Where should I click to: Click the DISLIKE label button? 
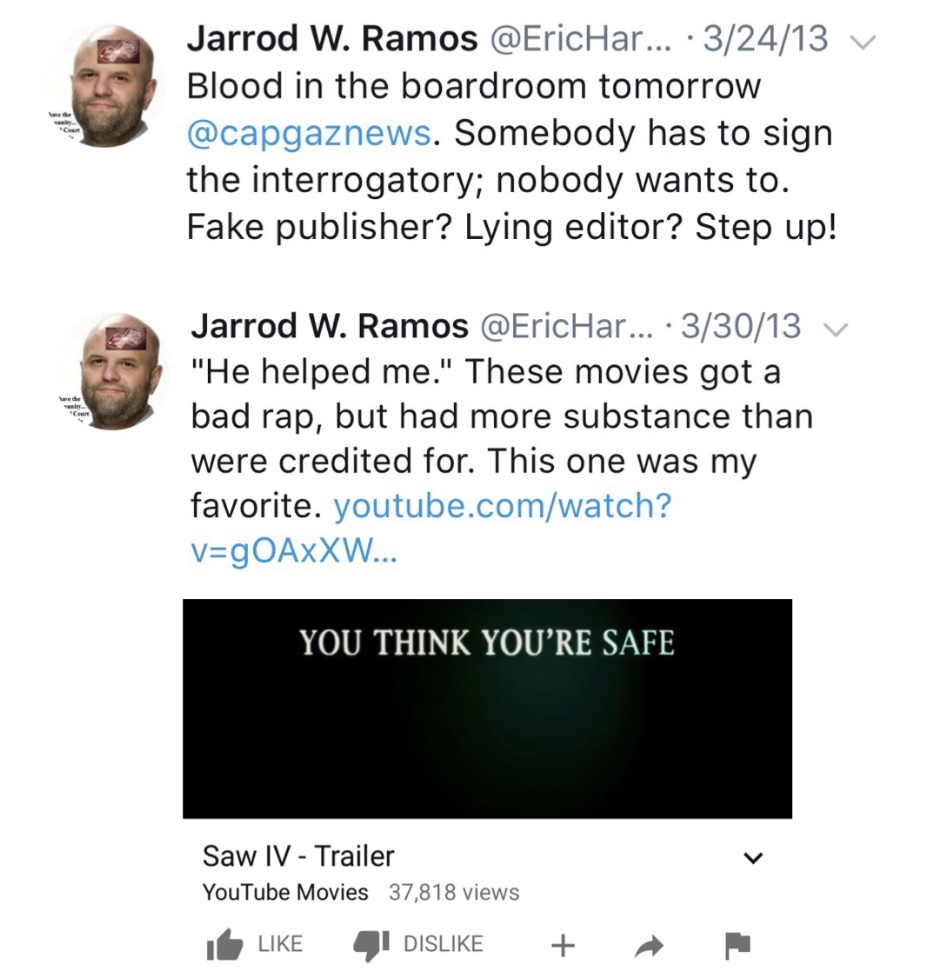443,944
